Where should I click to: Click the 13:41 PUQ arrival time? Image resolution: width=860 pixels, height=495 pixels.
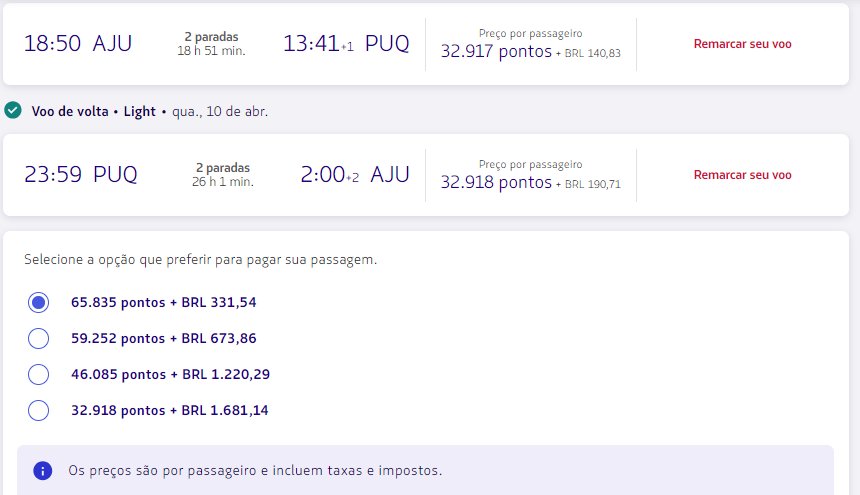click(x=346, y=43)
